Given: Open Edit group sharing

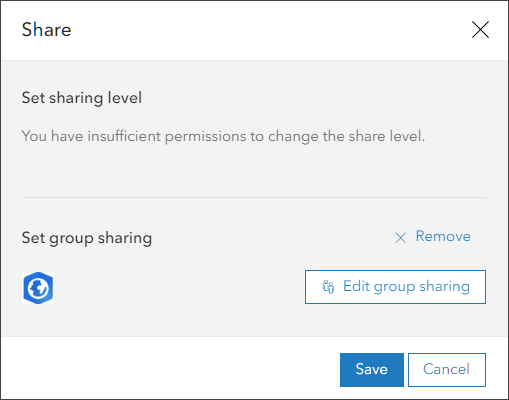Looking at the screenshot, I should tap(395, 287).
